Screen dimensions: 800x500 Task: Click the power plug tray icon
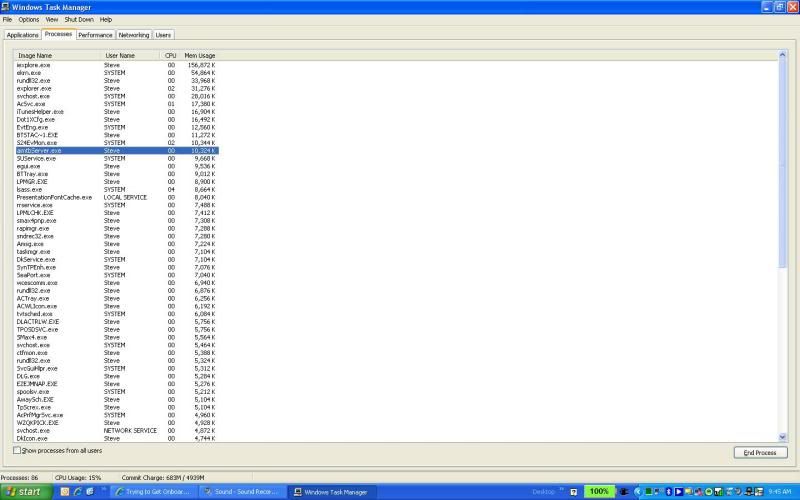pyautogui.click(x=624, y=492)
